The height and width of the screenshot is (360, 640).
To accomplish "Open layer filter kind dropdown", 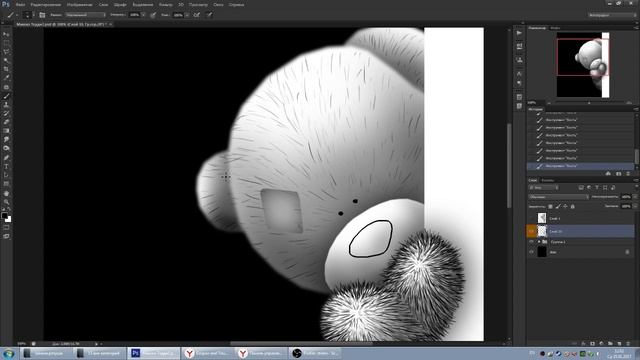I will (x=543, y=187).
